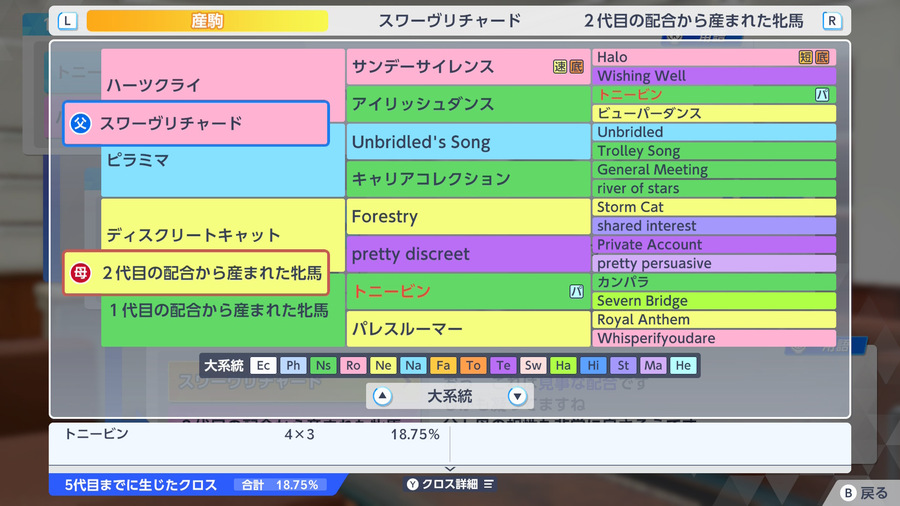The height and width of the screenshot is (506, 900).
Task: Select the スワーヴリチャード header tab
Action: 449,21
